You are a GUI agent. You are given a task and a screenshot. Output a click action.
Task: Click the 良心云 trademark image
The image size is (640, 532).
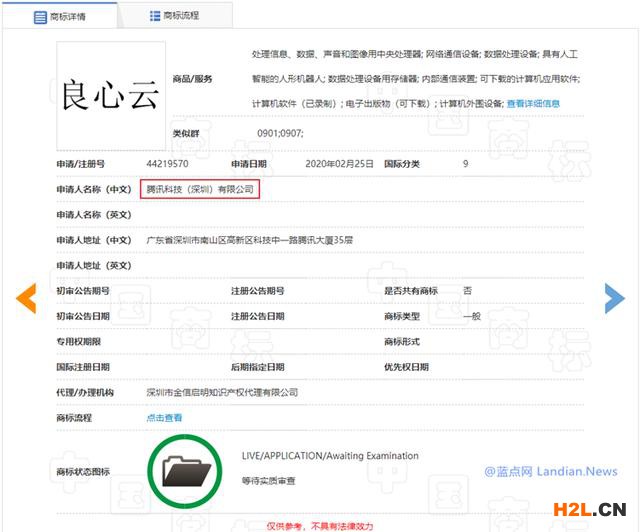click(111, 96)
